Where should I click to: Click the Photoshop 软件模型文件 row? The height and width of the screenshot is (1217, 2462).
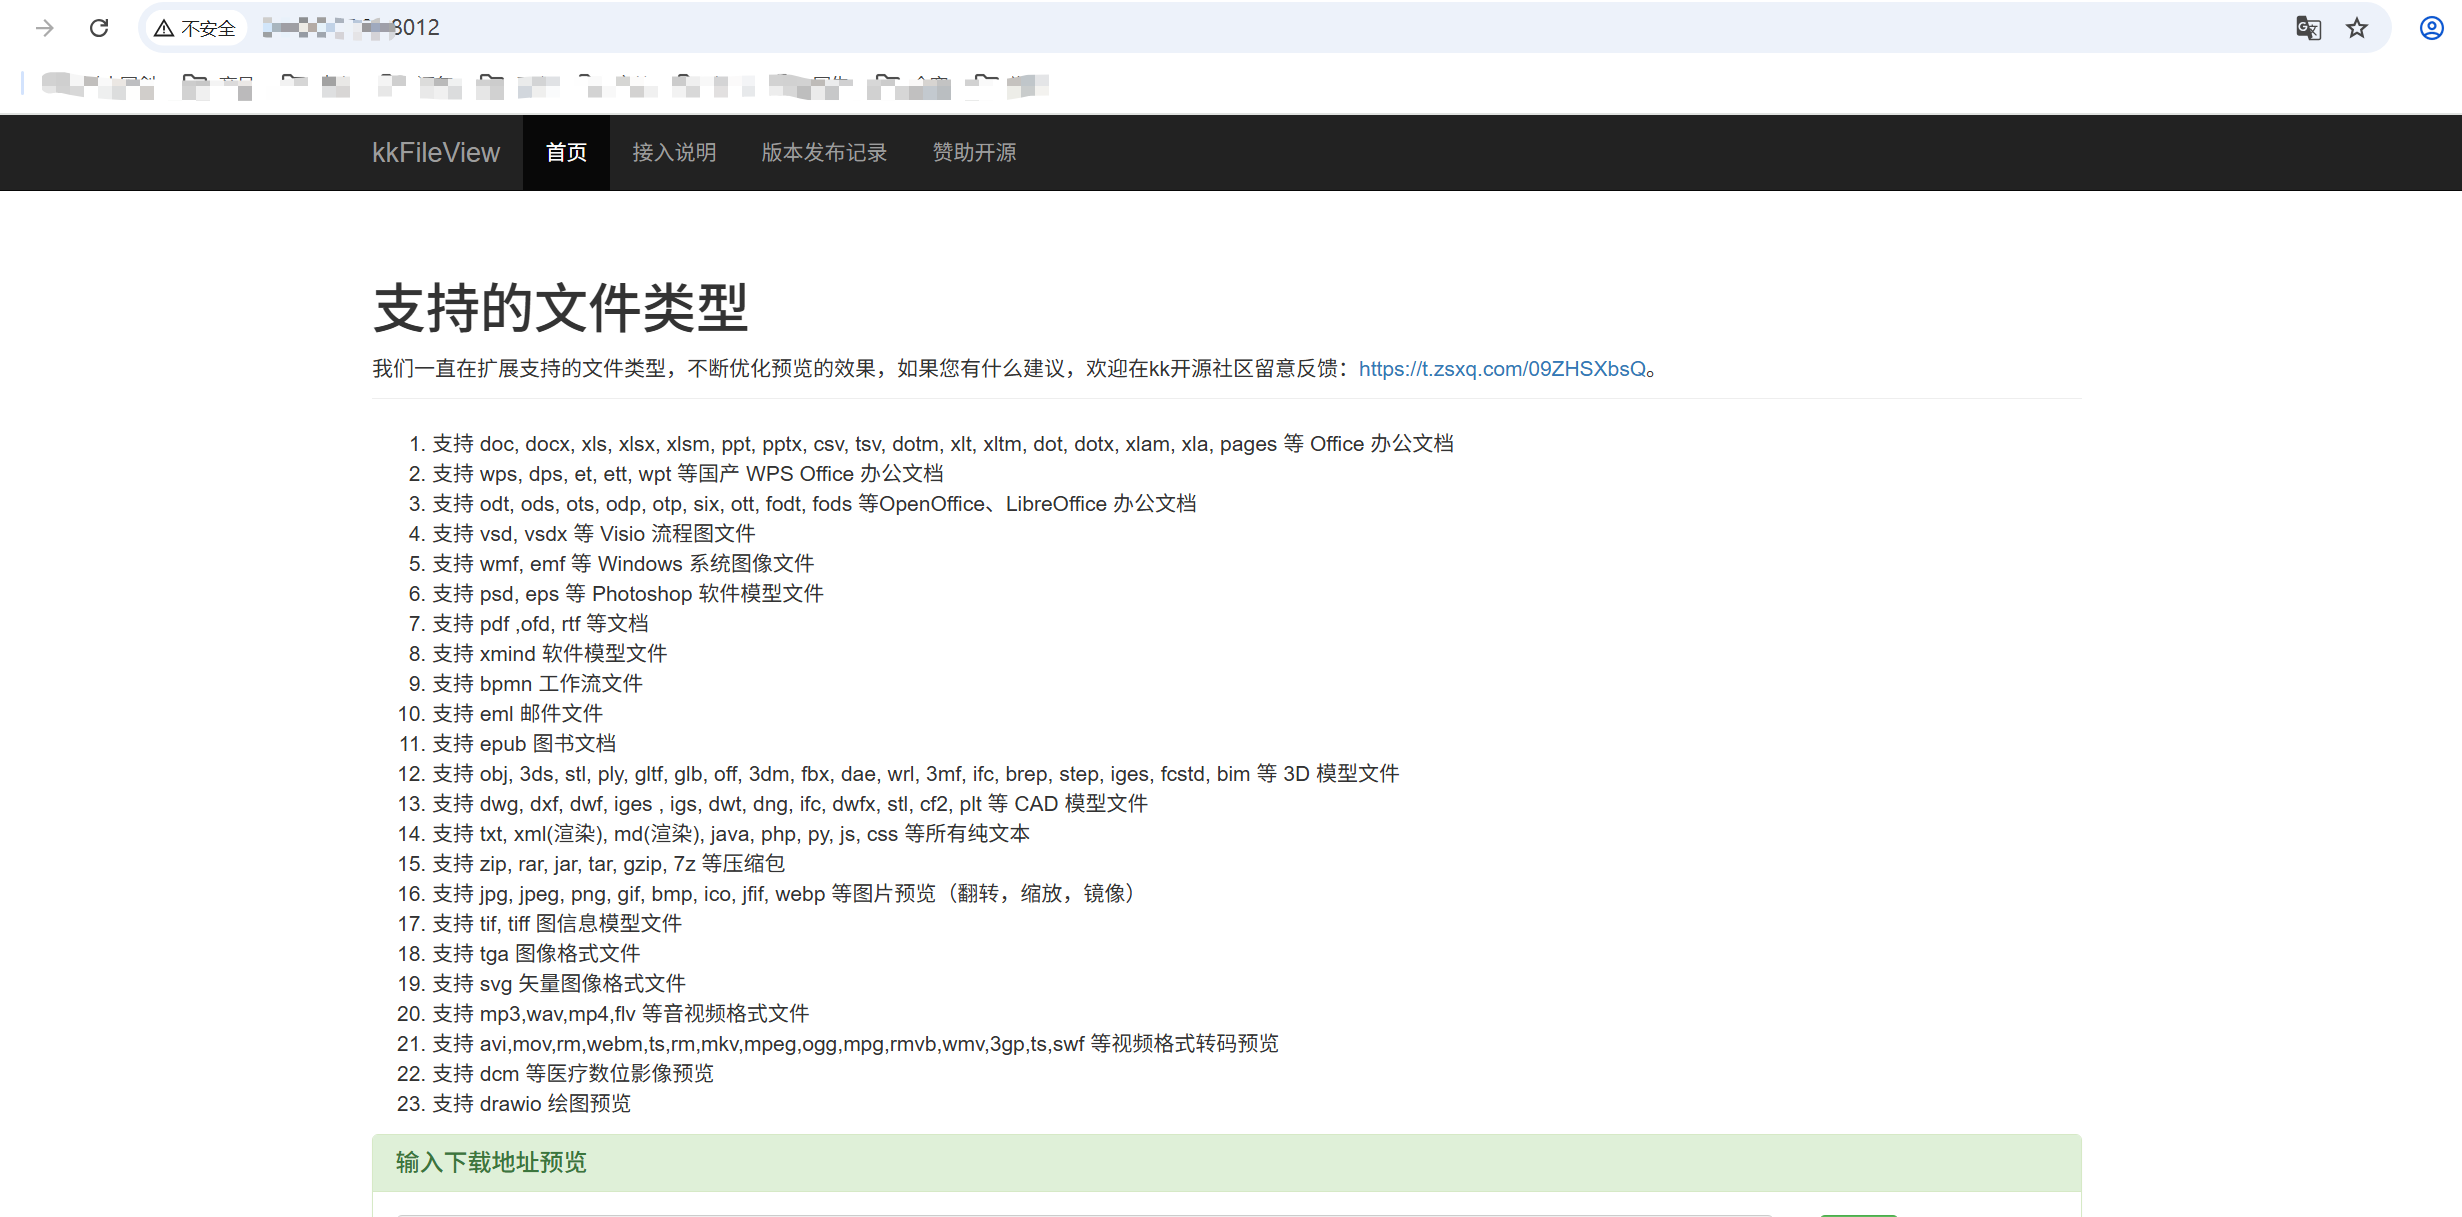point(628,594)
